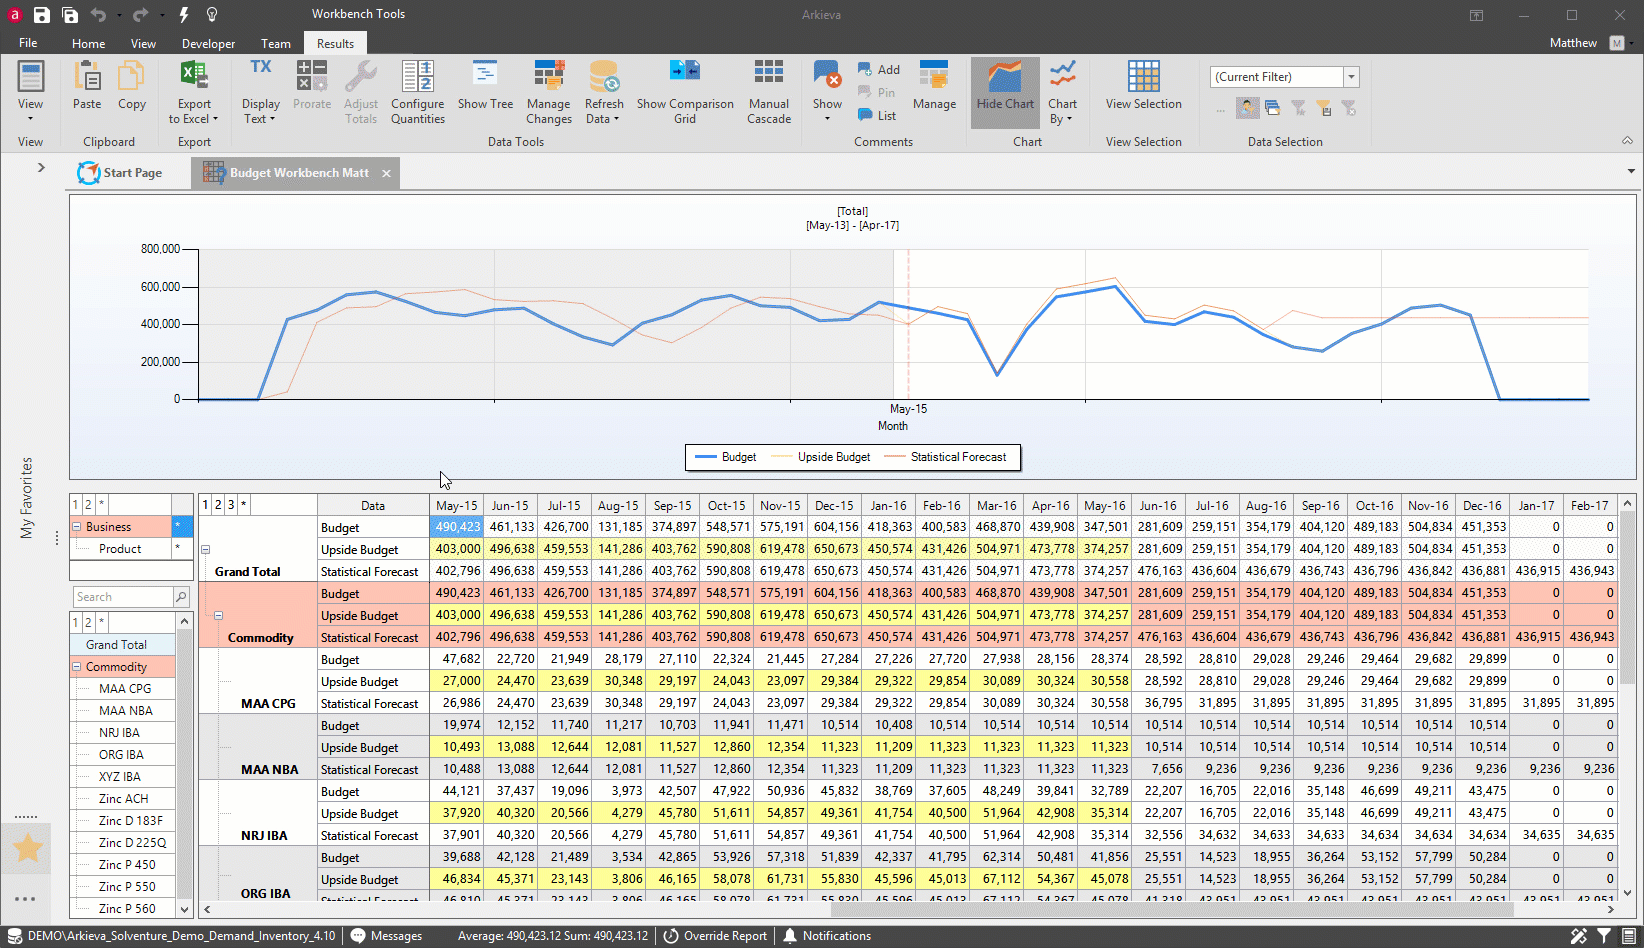Click the search magnifier icon in left panel
Viewport: 1644px width, 948px height.
[x=181, y=597]
